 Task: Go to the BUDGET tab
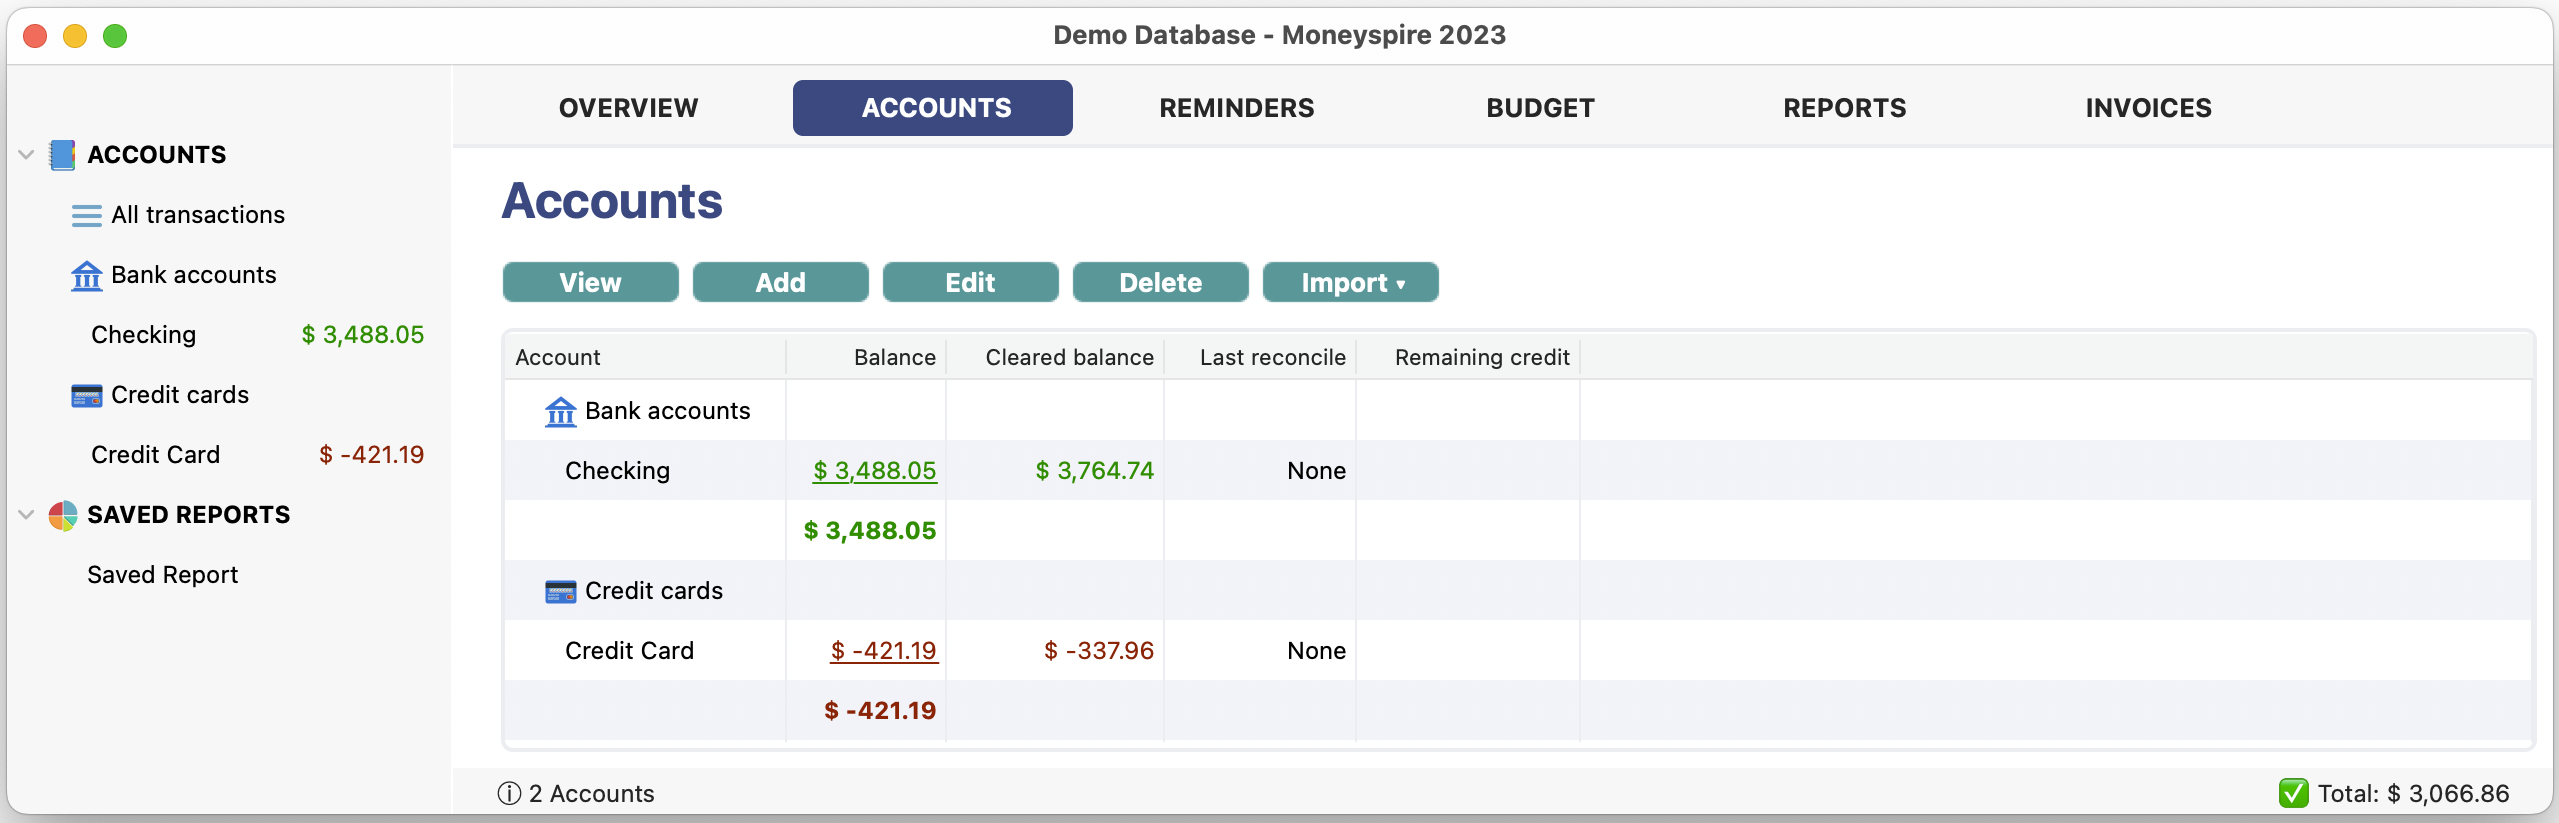tap(1541, 108)
